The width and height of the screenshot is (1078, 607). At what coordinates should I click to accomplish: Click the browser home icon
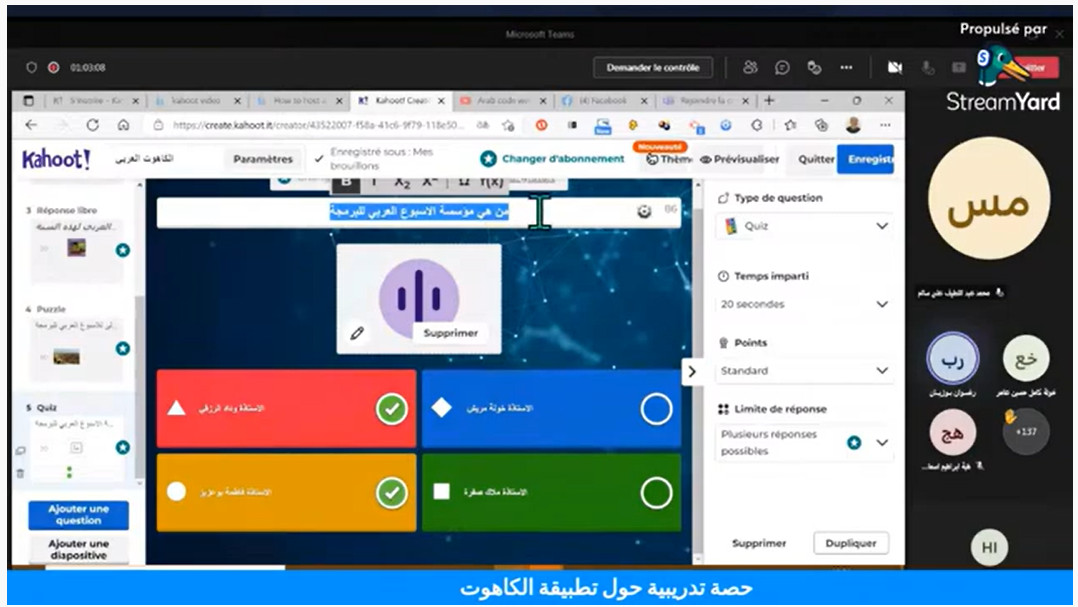point(124,125)
